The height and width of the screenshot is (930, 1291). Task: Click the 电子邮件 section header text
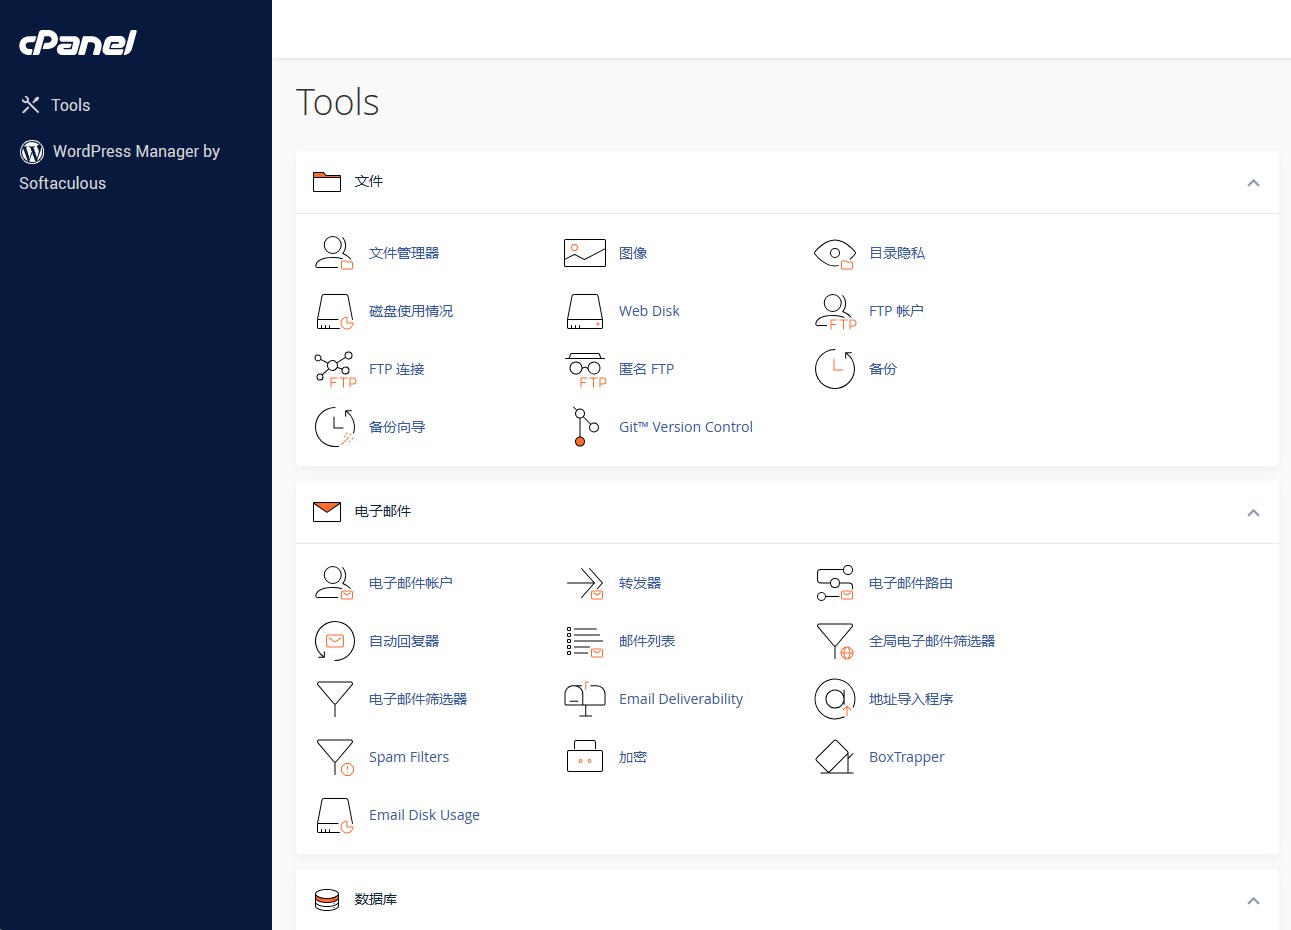[383, 511]
